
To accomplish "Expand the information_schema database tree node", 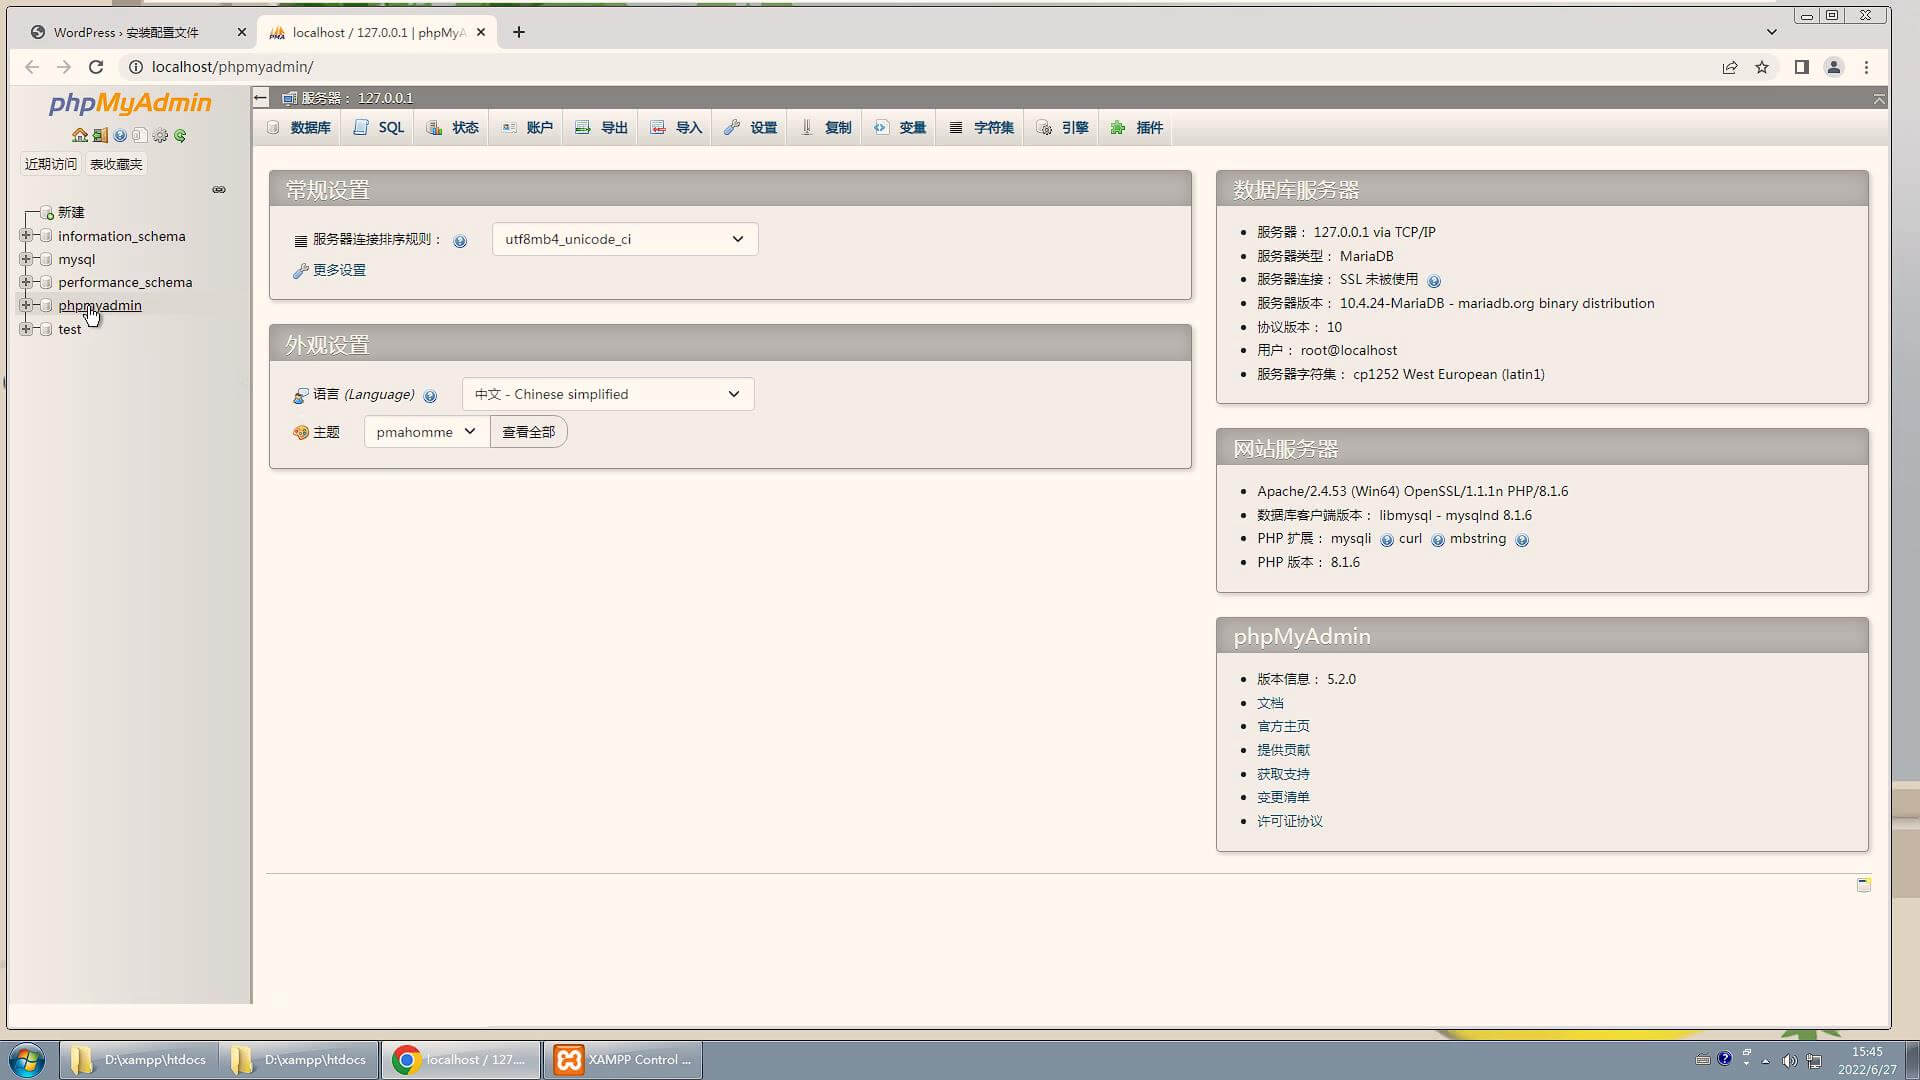I will 26,236.
